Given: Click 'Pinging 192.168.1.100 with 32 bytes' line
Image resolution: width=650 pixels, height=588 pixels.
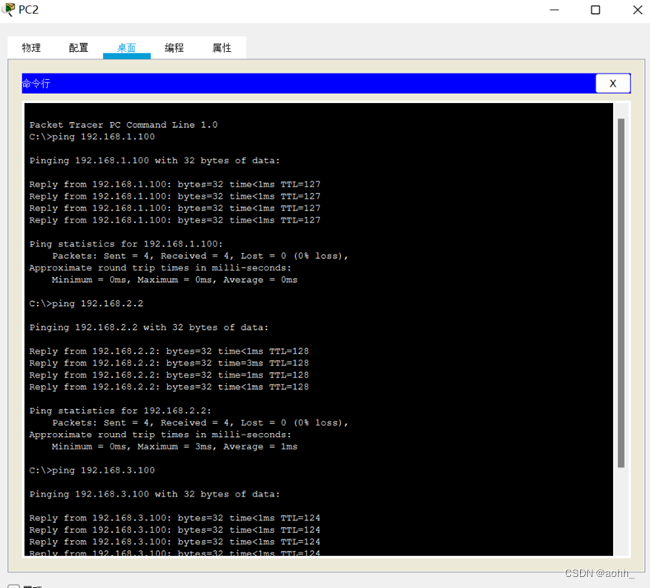Looking at the screenshot, I should click(x=155, y=160).
